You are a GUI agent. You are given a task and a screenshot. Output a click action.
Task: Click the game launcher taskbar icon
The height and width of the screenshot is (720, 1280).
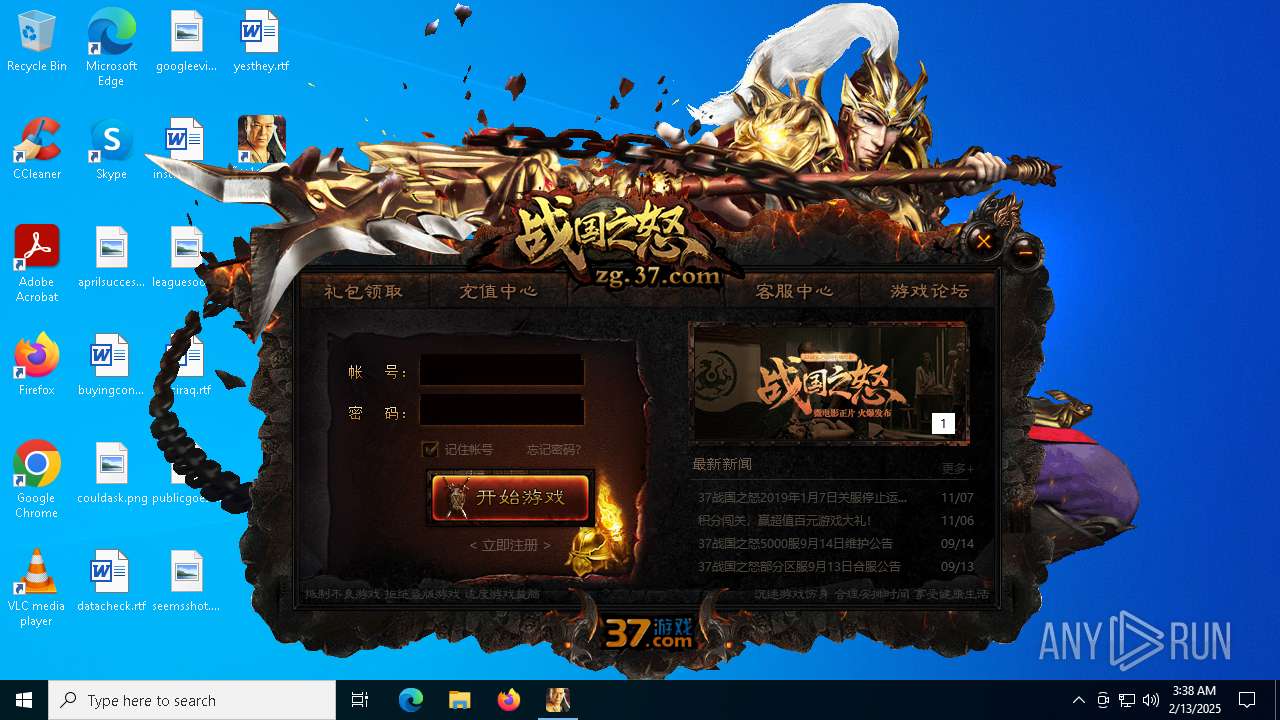click(557, 700)
